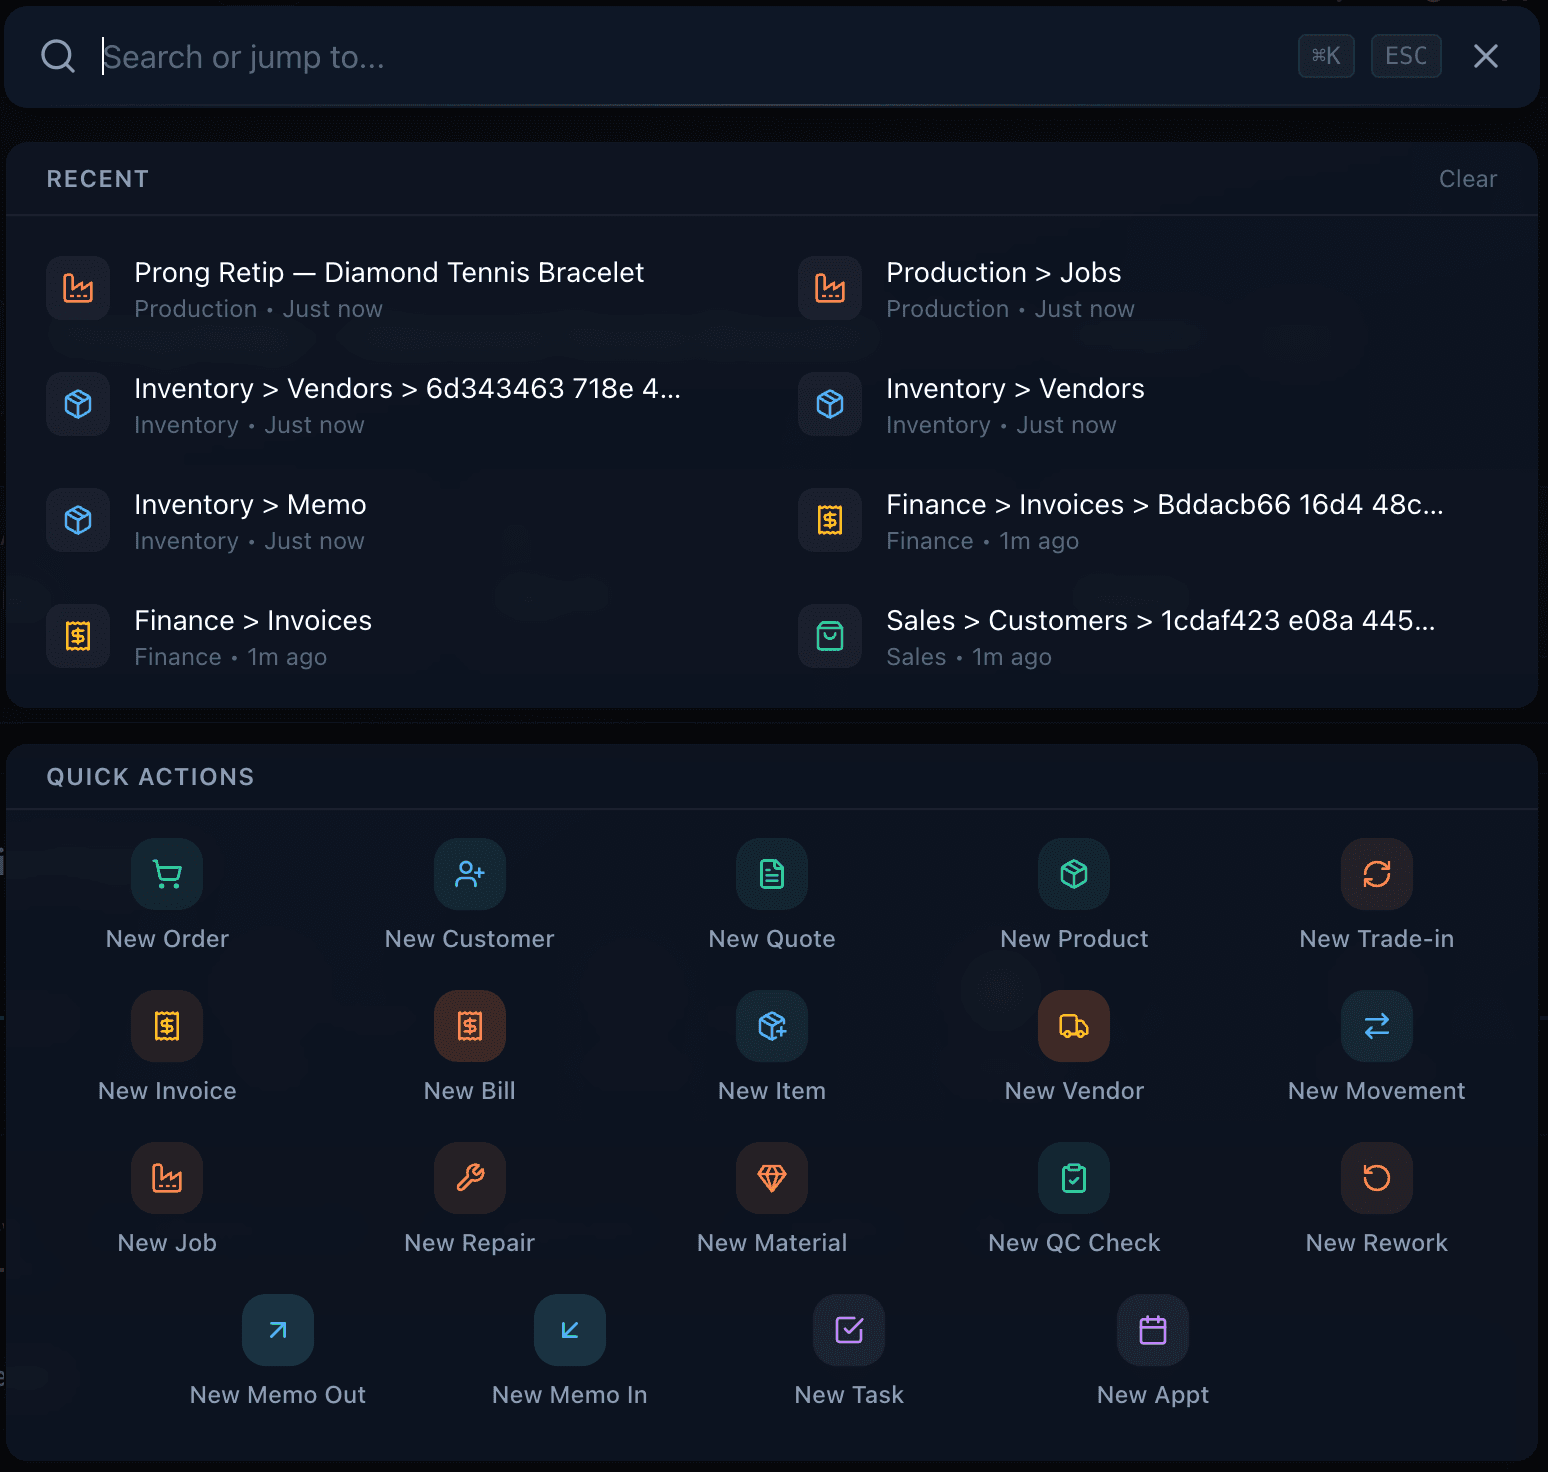The height and width of the screenshot is (1472, 1548).
Task: Click the New Appt label
Action: [1153, 1395]
